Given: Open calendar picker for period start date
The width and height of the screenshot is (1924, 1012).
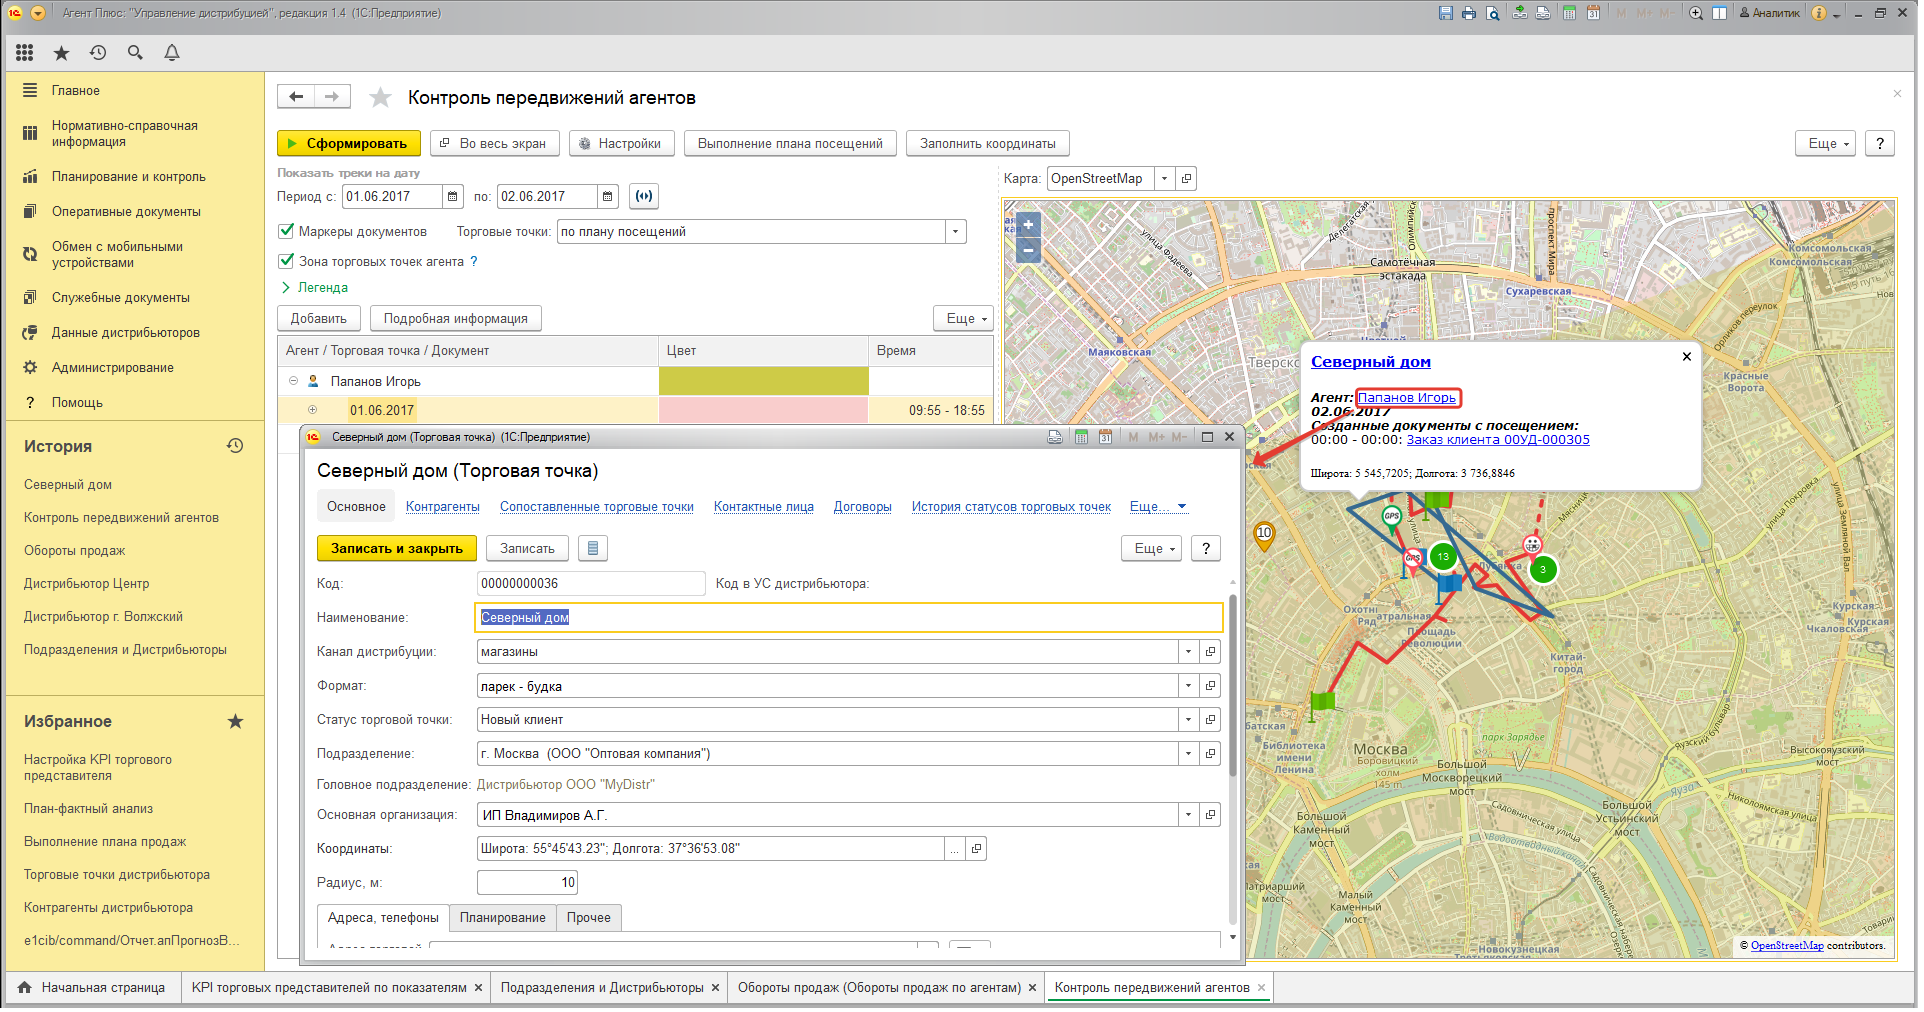Looking at the screenshot, I should tap(453, 197).
